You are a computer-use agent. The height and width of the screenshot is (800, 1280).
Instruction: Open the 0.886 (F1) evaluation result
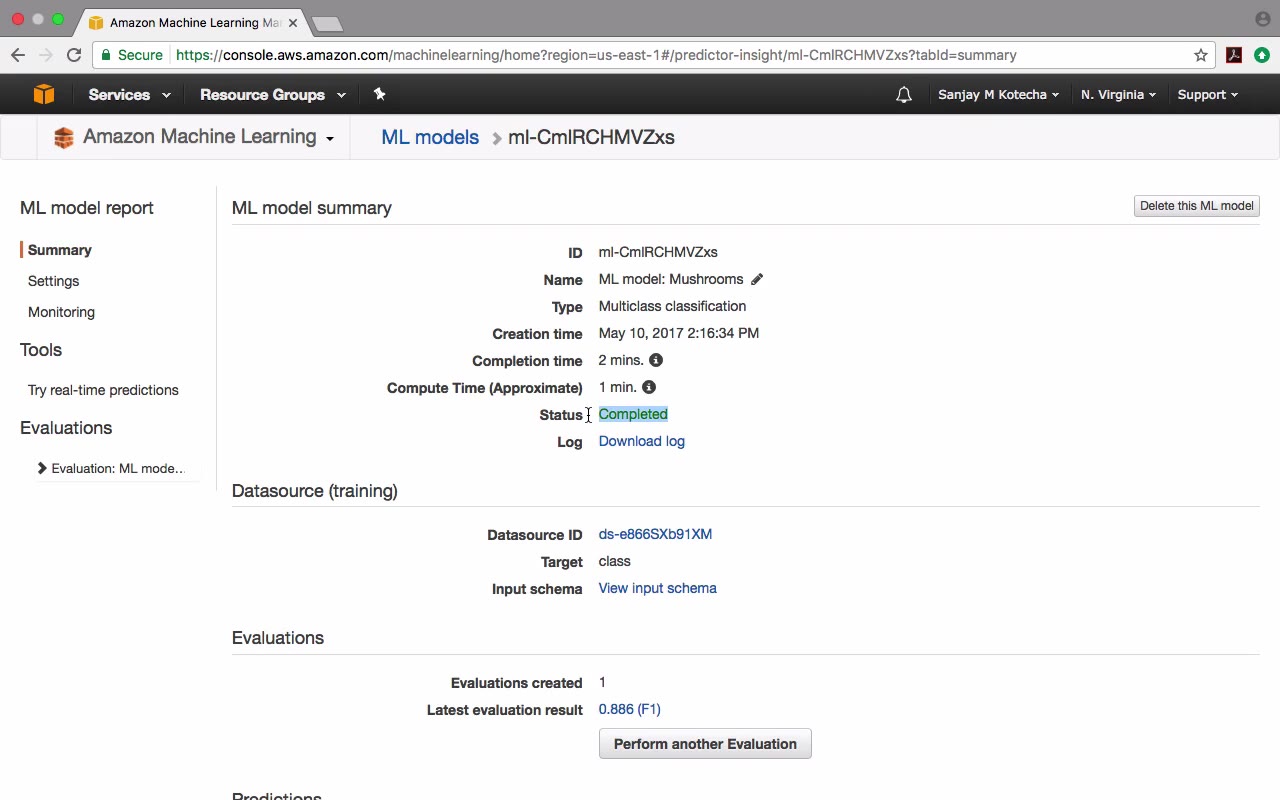630,709
